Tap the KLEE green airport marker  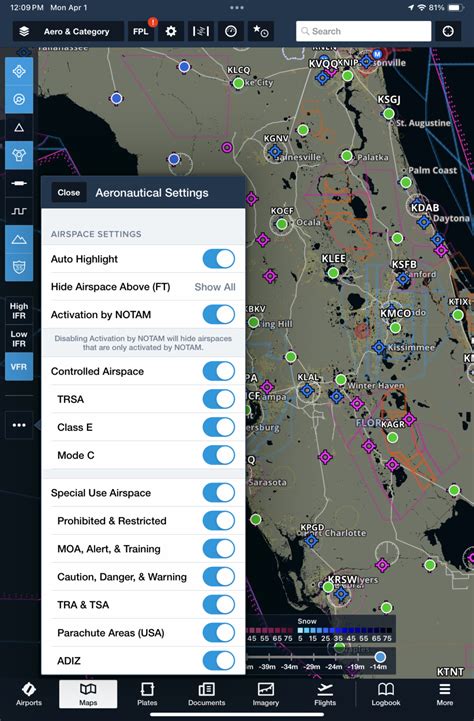[333, 273]
